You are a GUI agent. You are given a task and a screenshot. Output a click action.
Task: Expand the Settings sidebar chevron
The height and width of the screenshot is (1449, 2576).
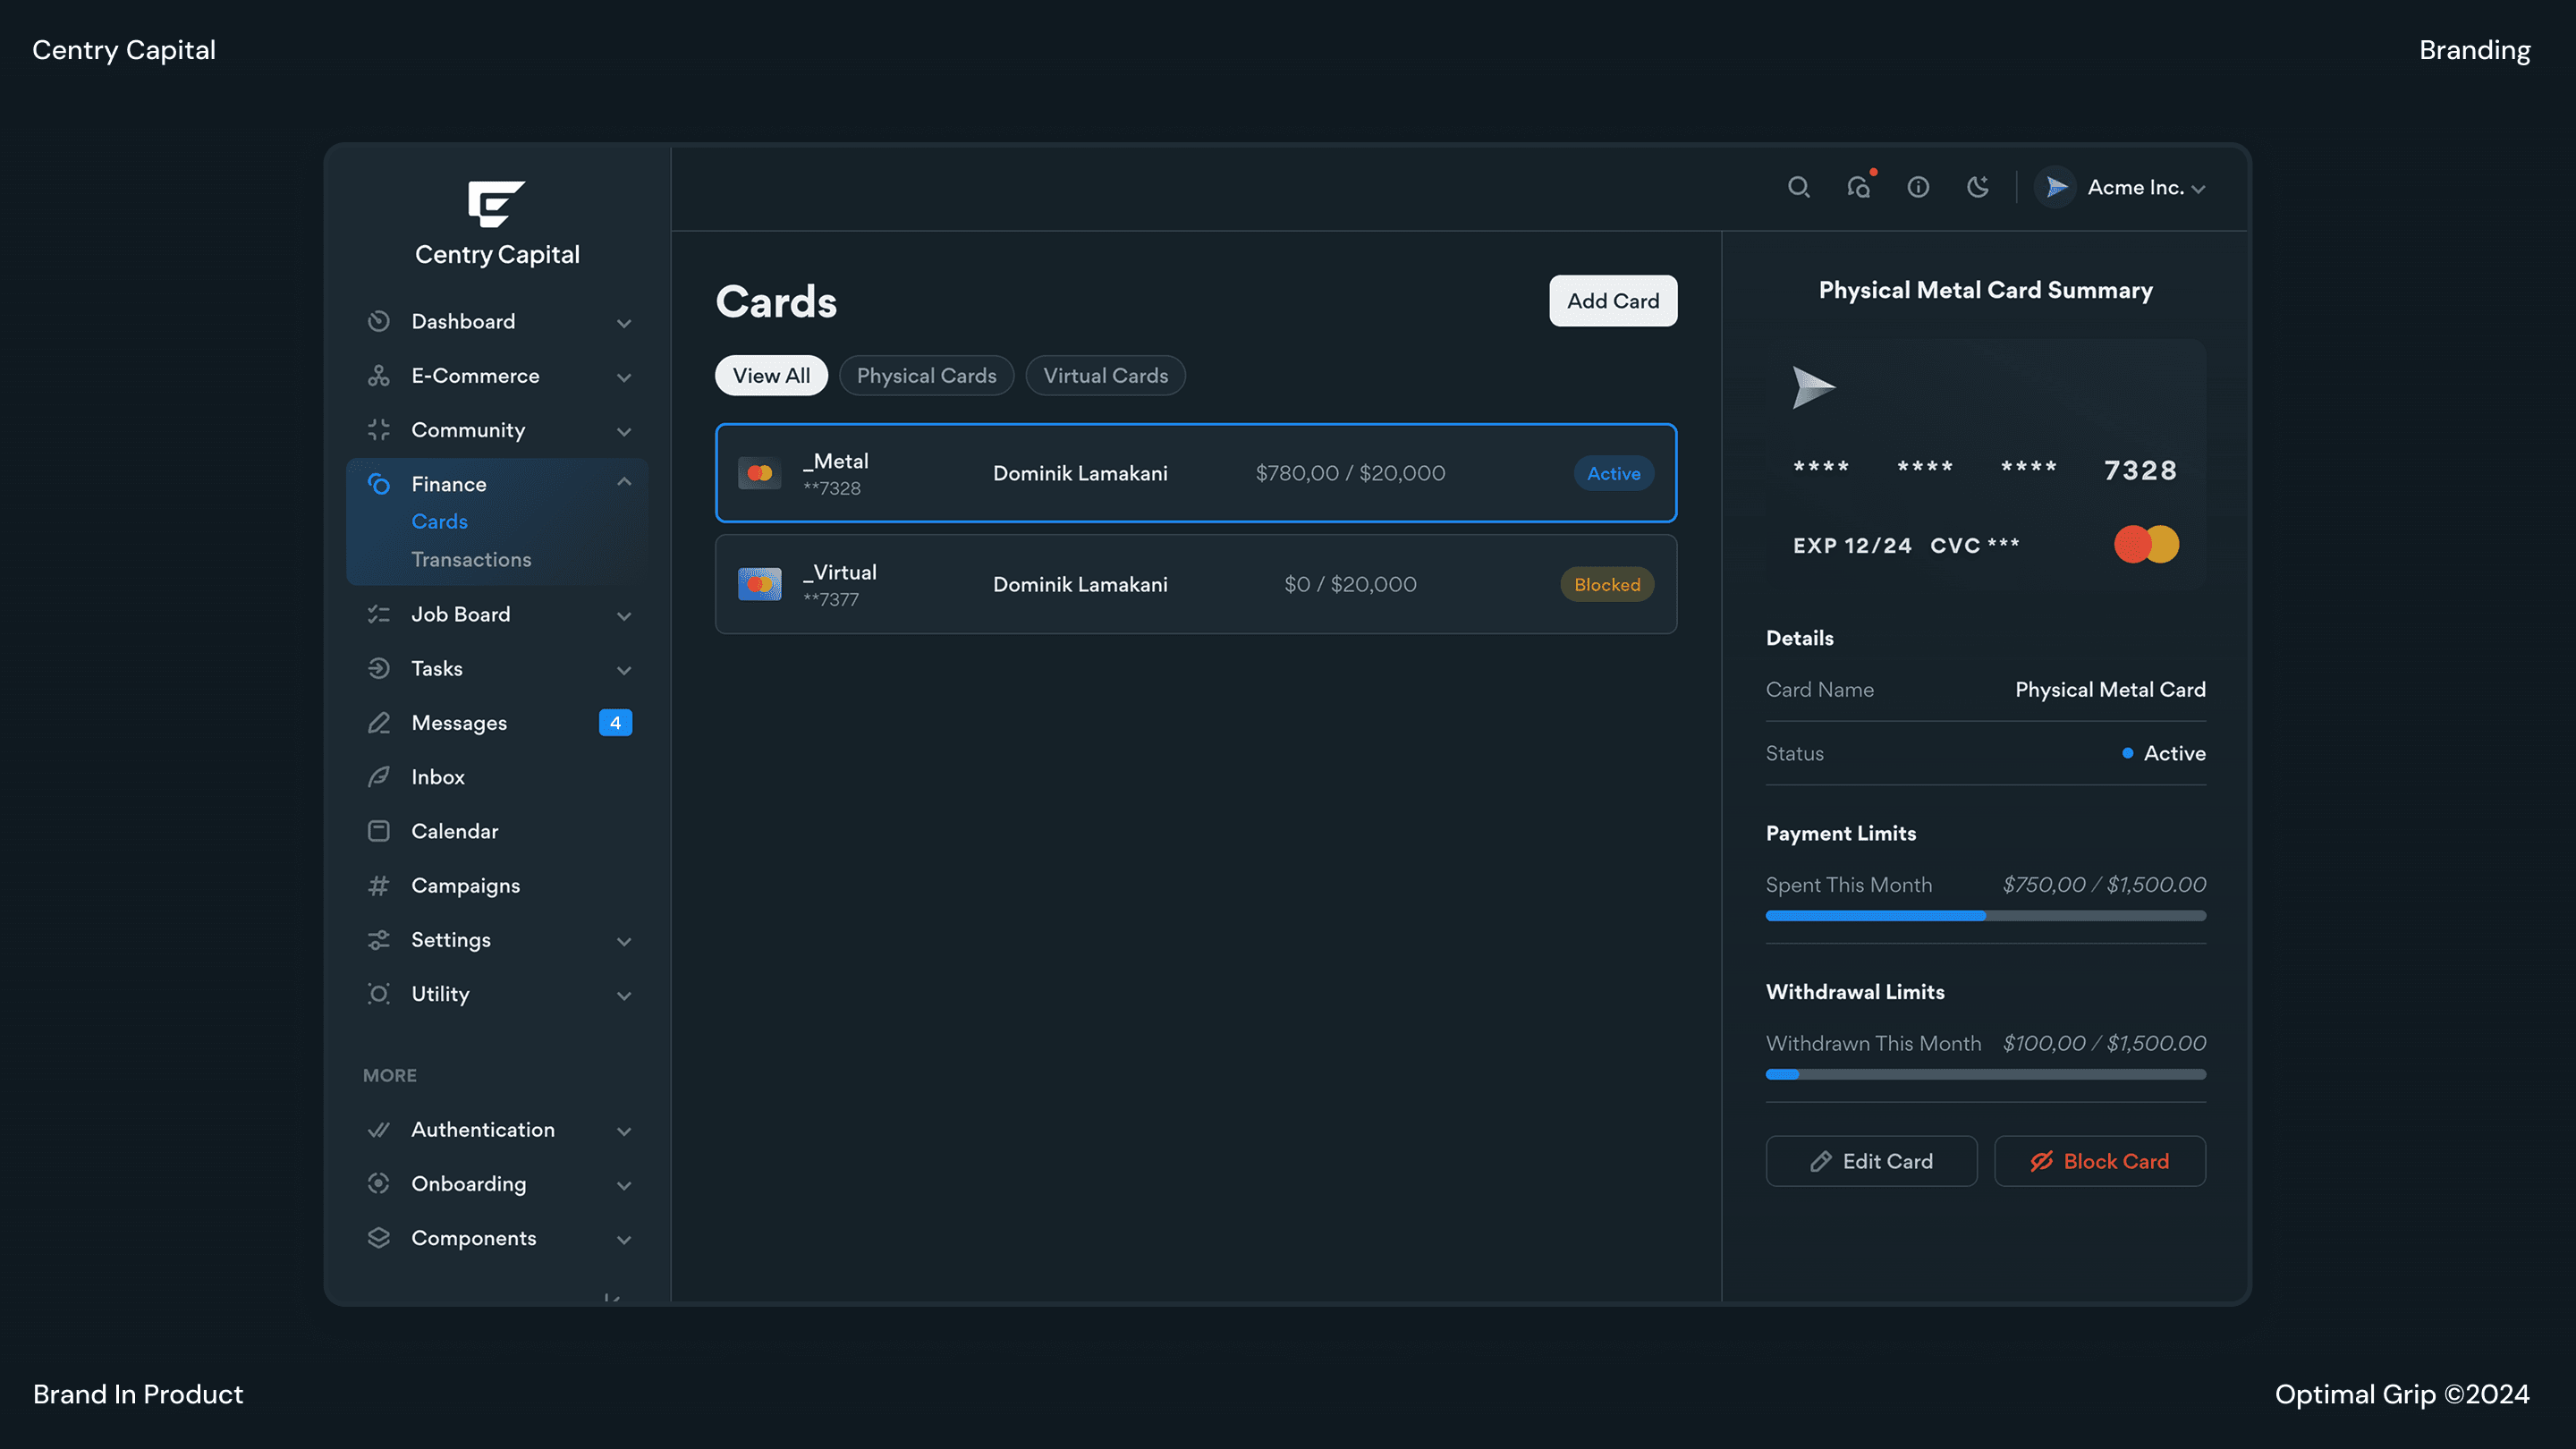click(x=624, y=941)
